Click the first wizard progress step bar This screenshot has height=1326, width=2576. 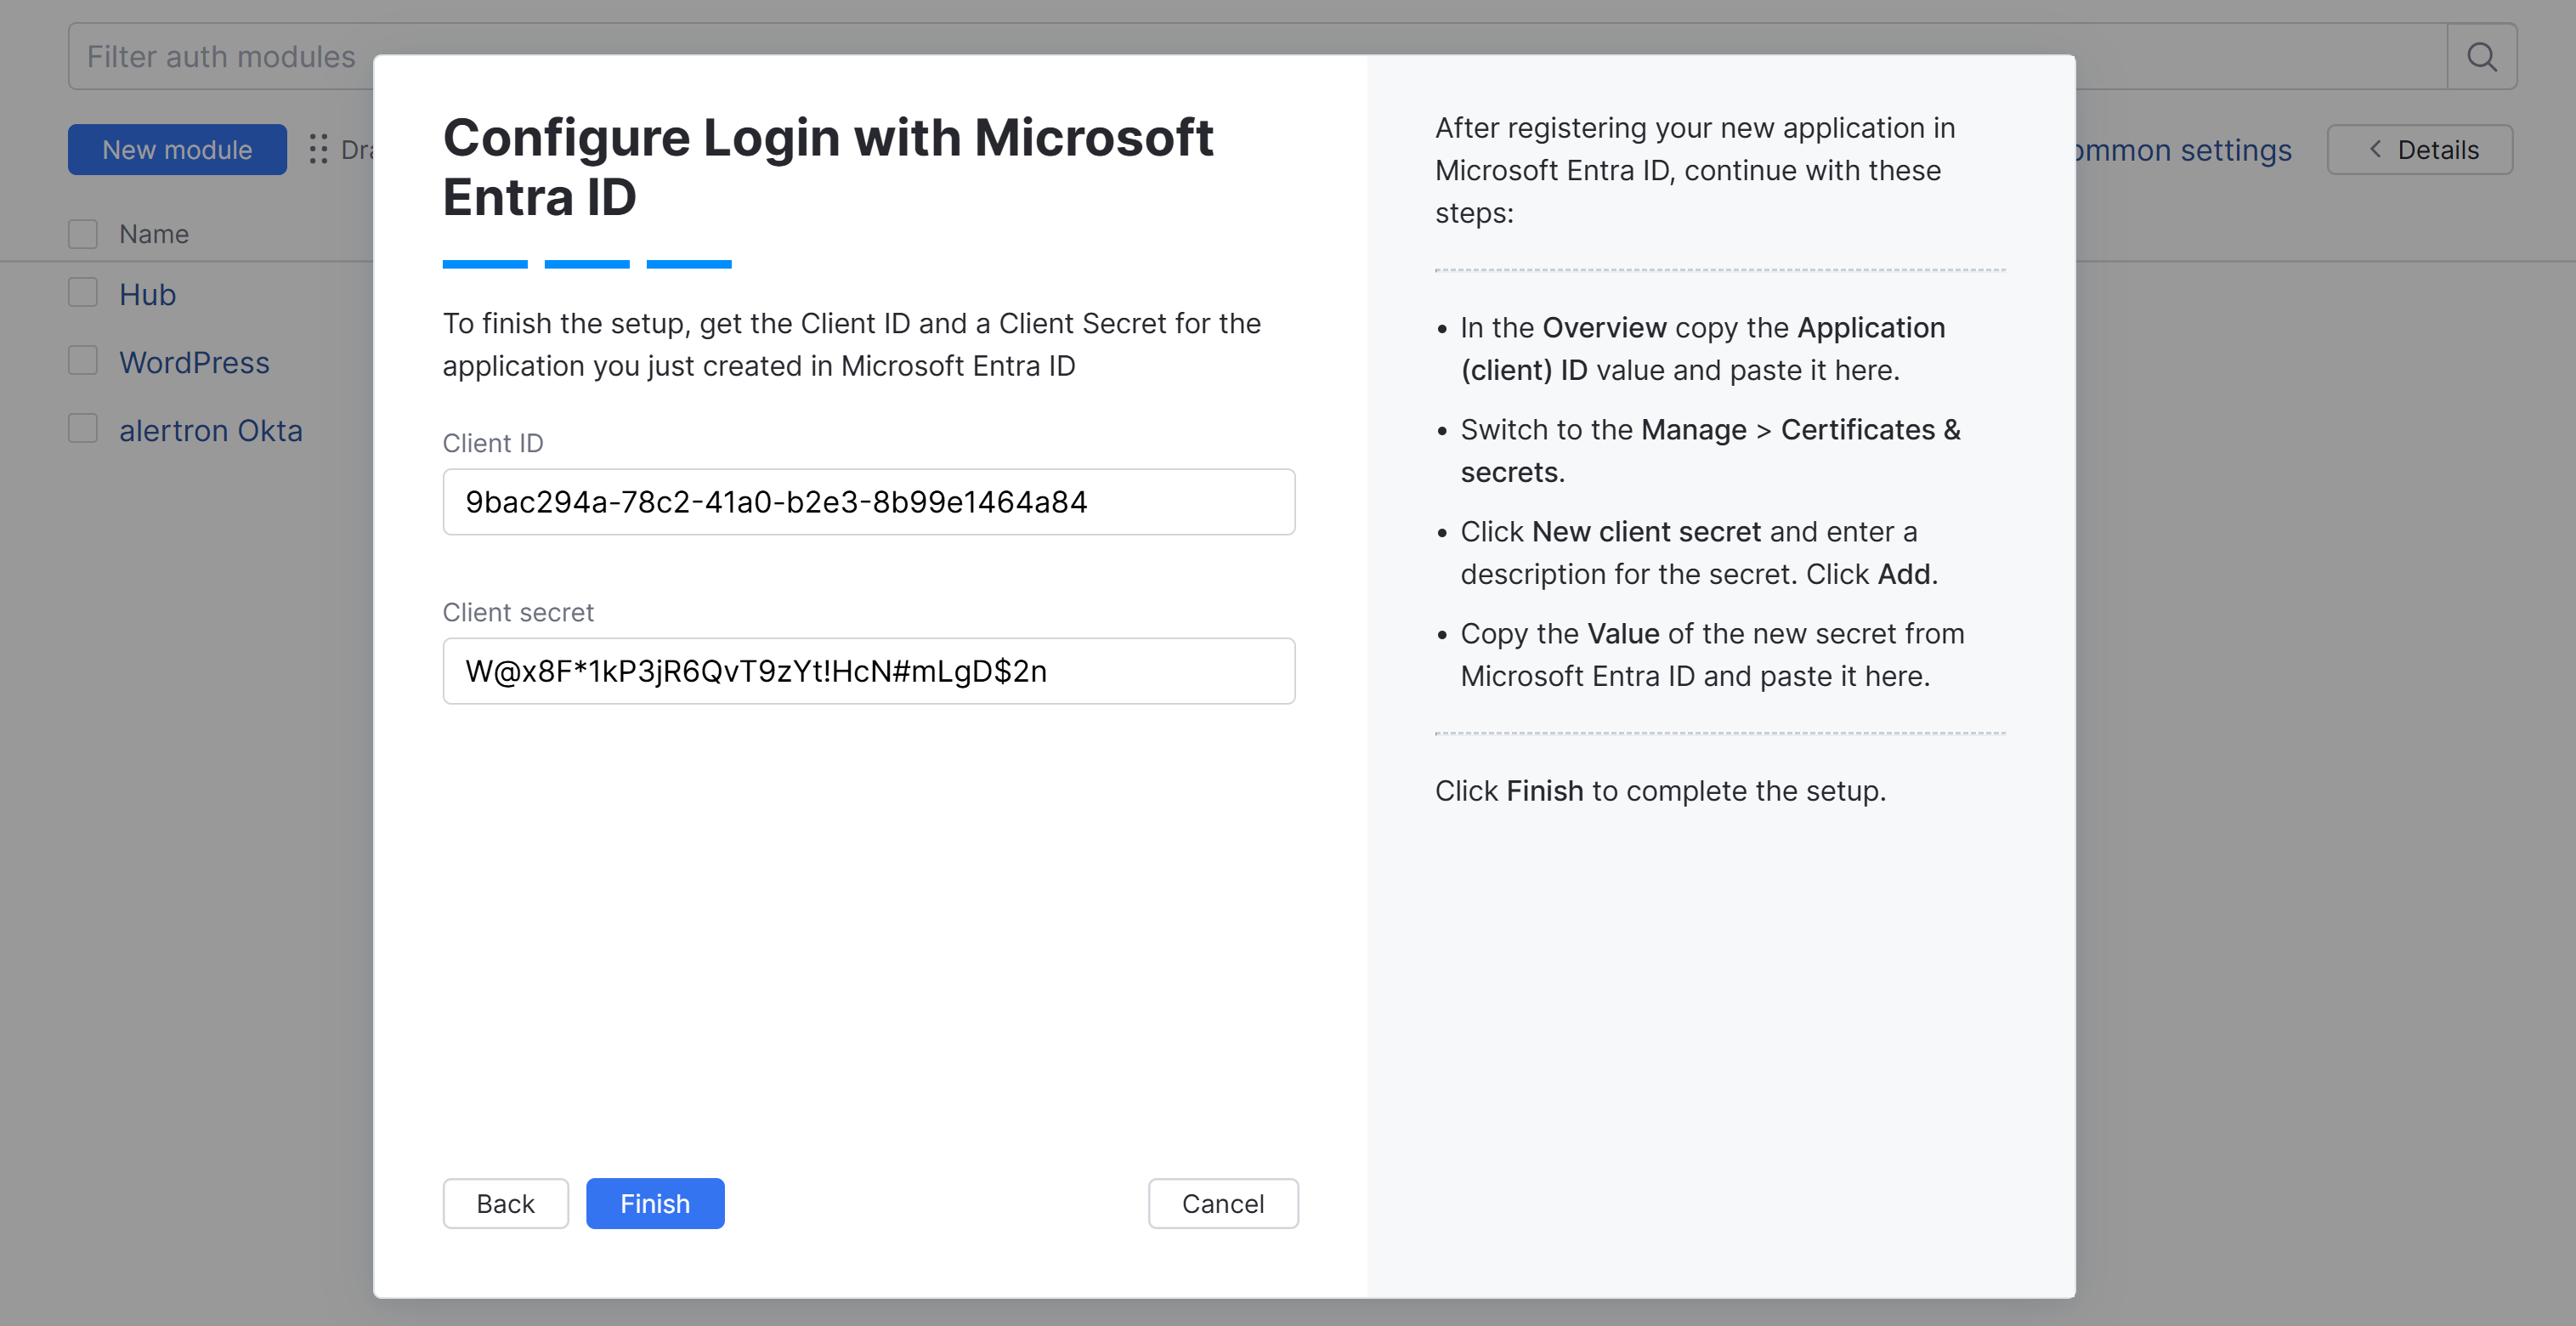tap(485, 264)
